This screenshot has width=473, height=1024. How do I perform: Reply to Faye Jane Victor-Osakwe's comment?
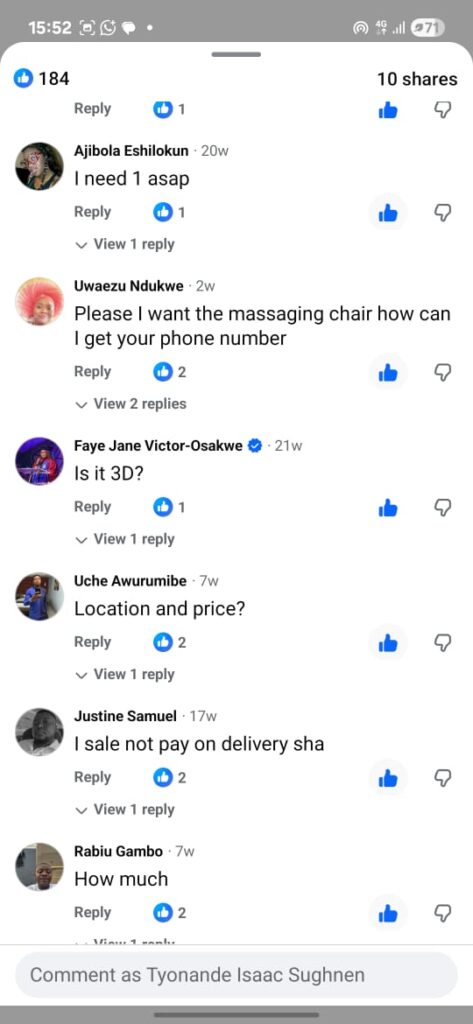[x=93, y=507]
